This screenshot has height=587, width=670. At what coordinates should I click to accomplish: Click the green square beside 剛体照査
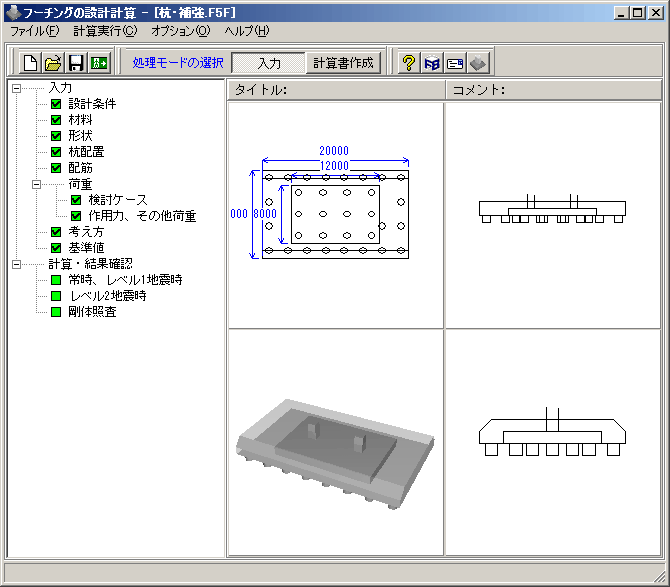click(x=56, y=312)
